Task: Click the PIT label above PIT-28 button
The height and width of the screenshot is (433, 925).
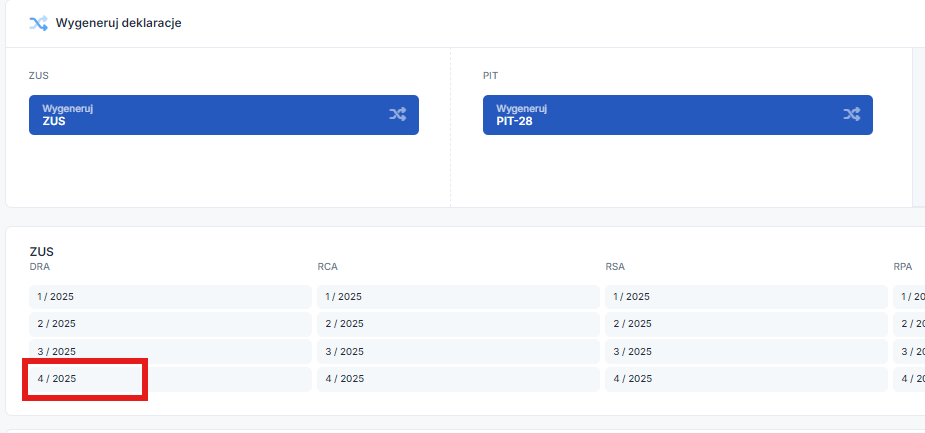Action: pyautogui.click(x=490, y=76)
